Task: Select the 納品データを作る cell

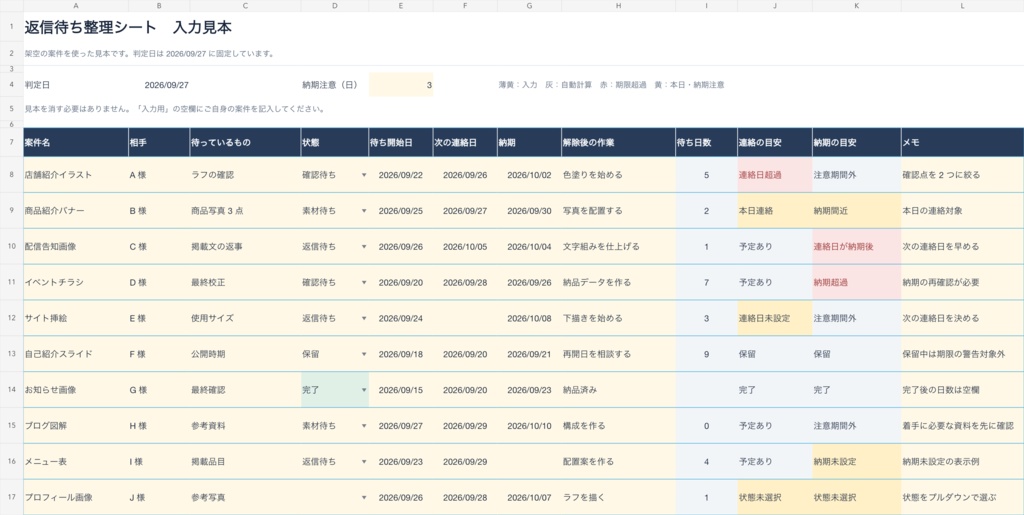Action: point(618,283)
